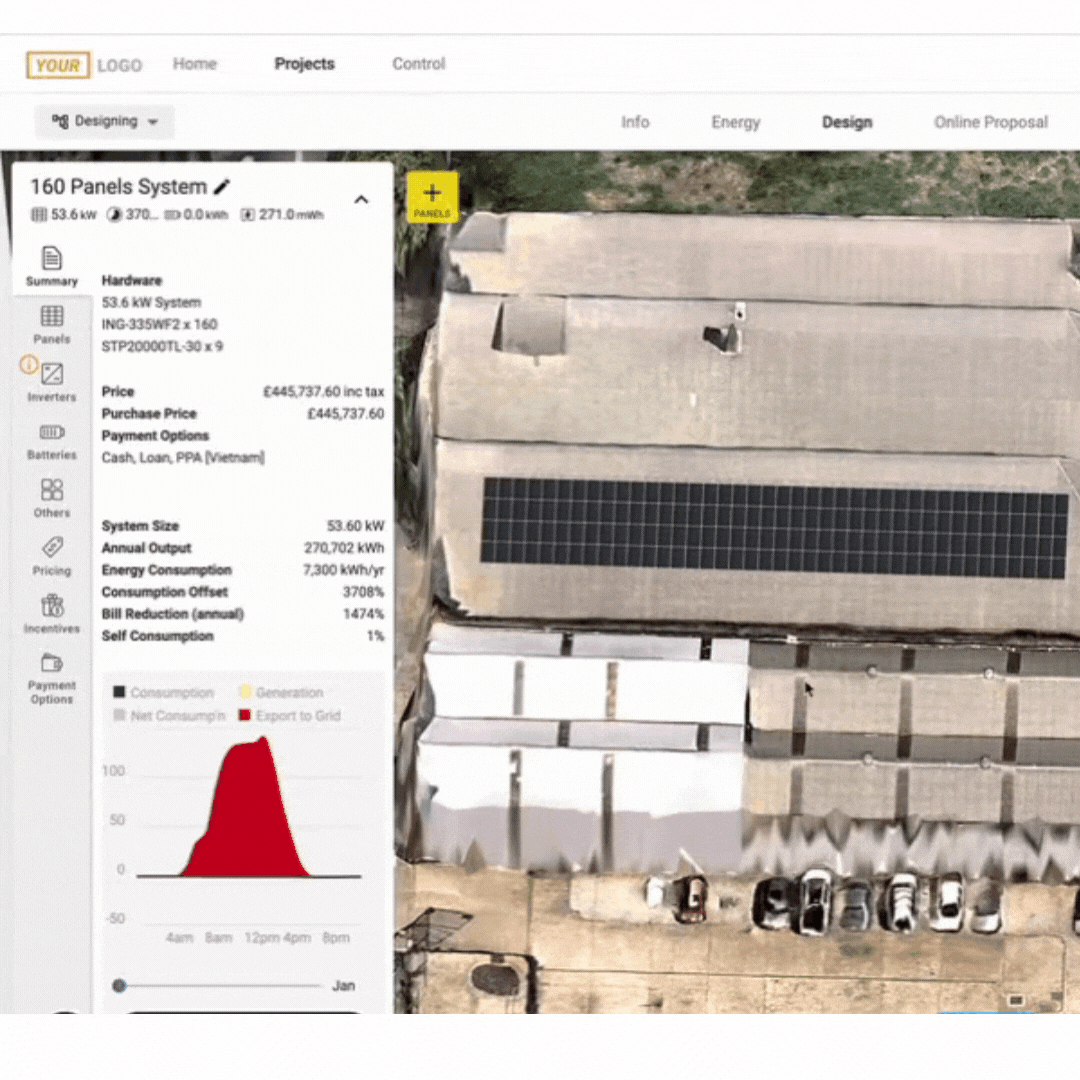Click the 271.0 mWh output stat icon
Screen dimensions: 1080x1080
tap(247, 215)
